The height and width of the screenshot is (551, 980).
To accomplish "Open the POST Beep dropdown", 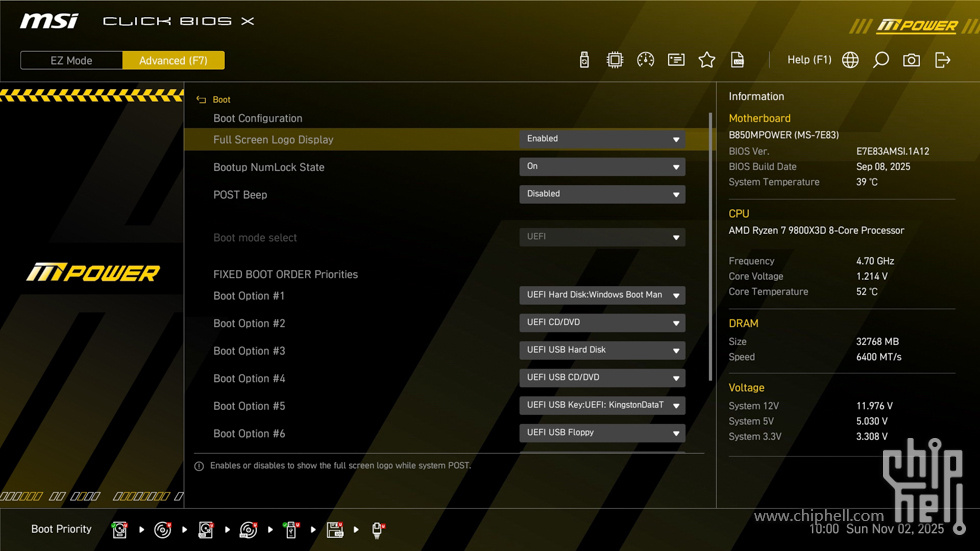I will 602,194.
